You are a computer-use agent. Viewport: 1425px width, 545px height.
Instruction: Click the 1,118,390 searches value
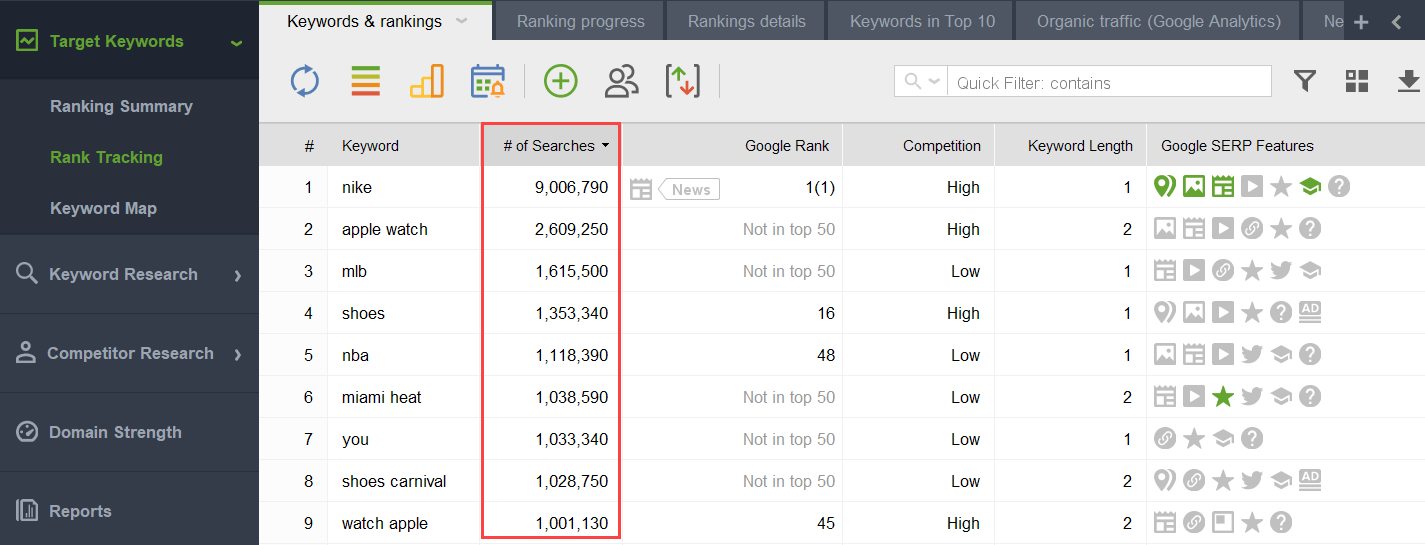click(571, 355)
